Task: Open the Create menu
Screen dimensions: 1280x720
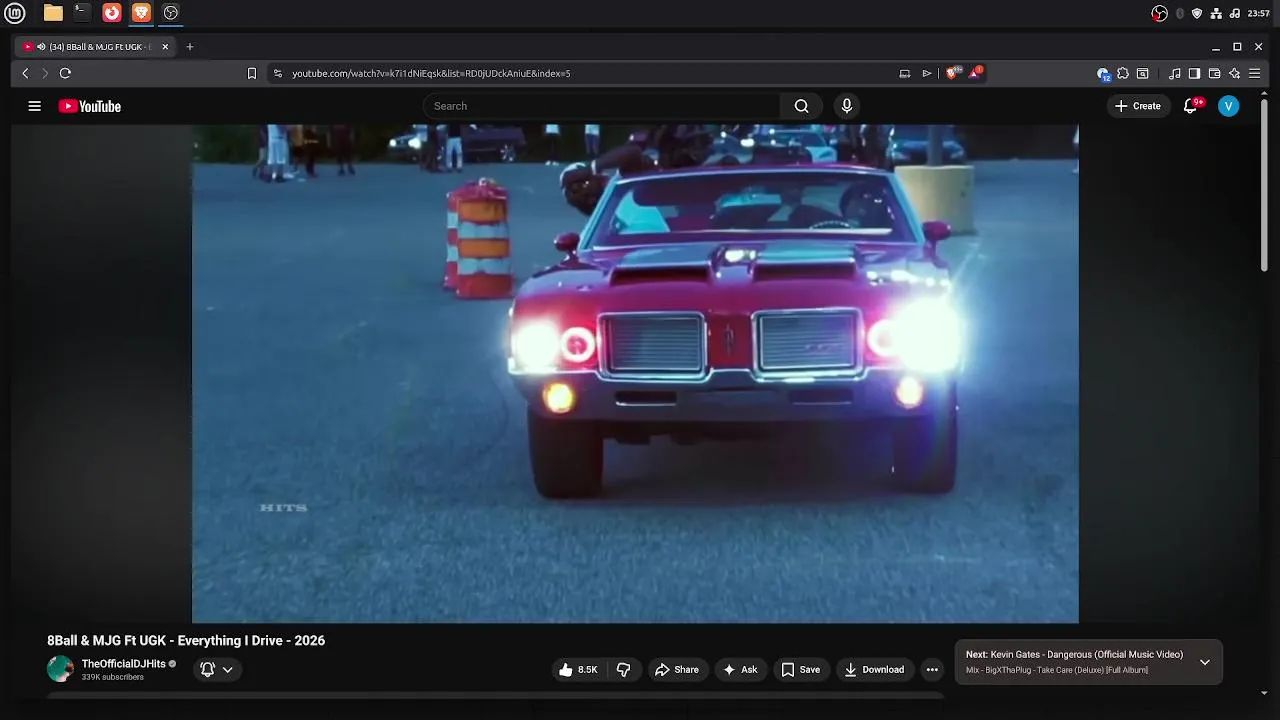Action: tap(1138, 106)
